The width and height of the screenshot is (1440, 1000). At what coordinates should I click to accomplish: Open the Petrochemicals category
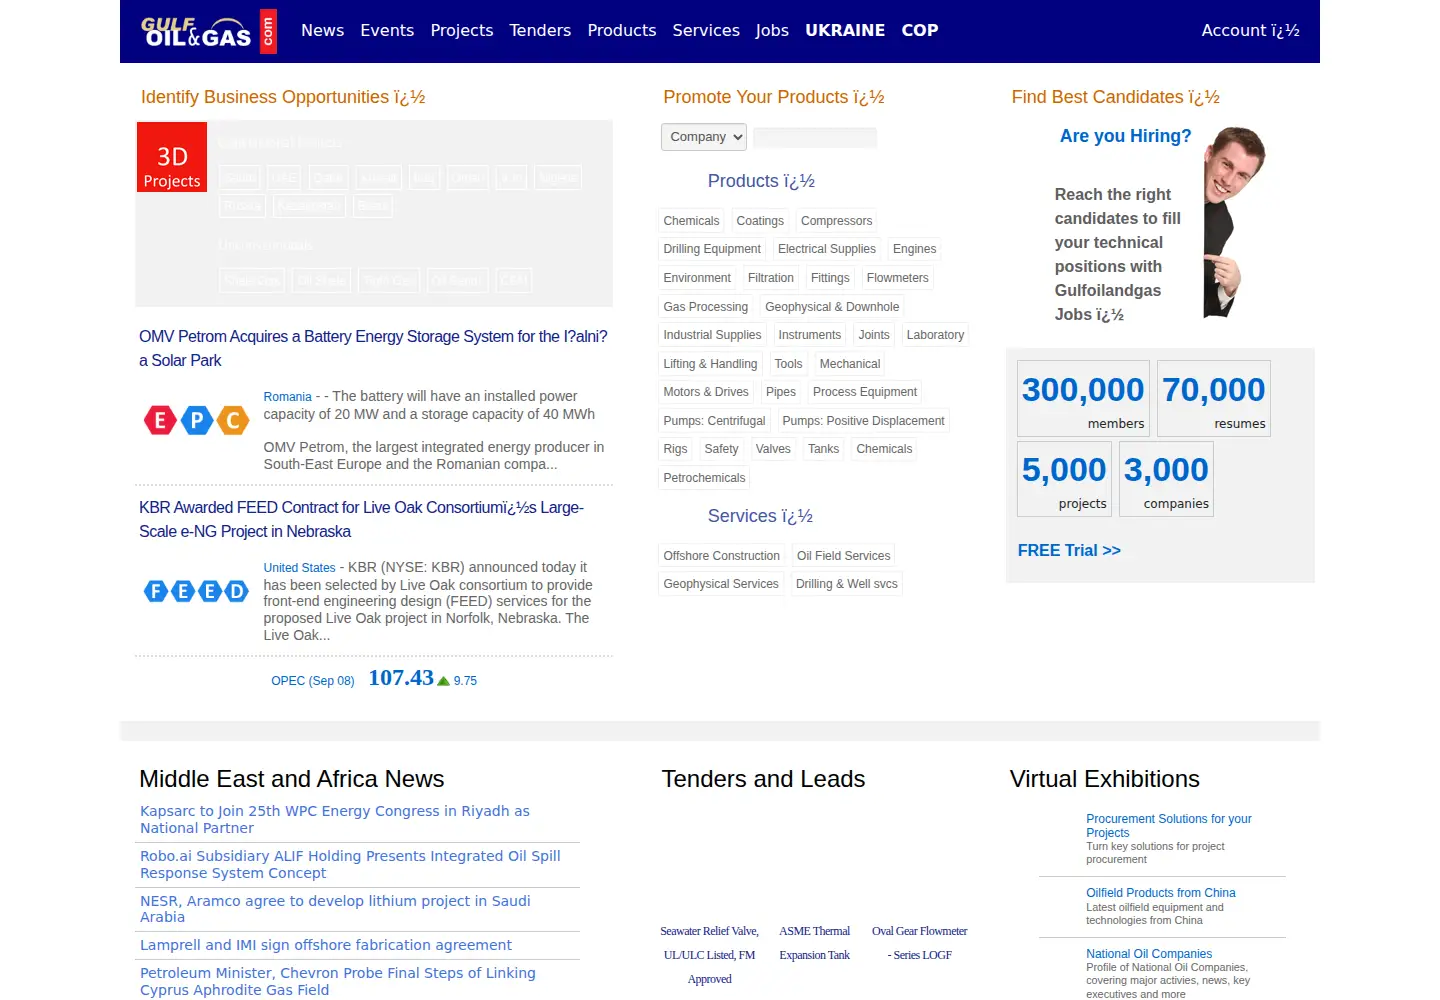[x=704, y=478]
